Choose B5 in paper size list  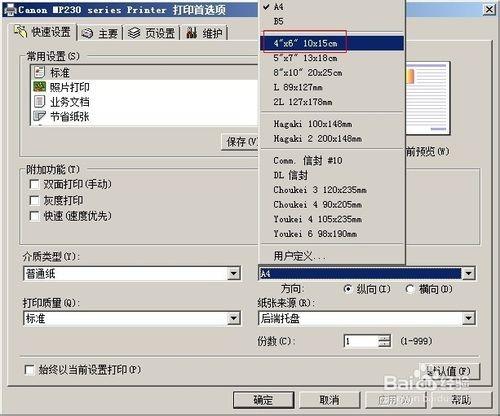[x=332, y=21]
